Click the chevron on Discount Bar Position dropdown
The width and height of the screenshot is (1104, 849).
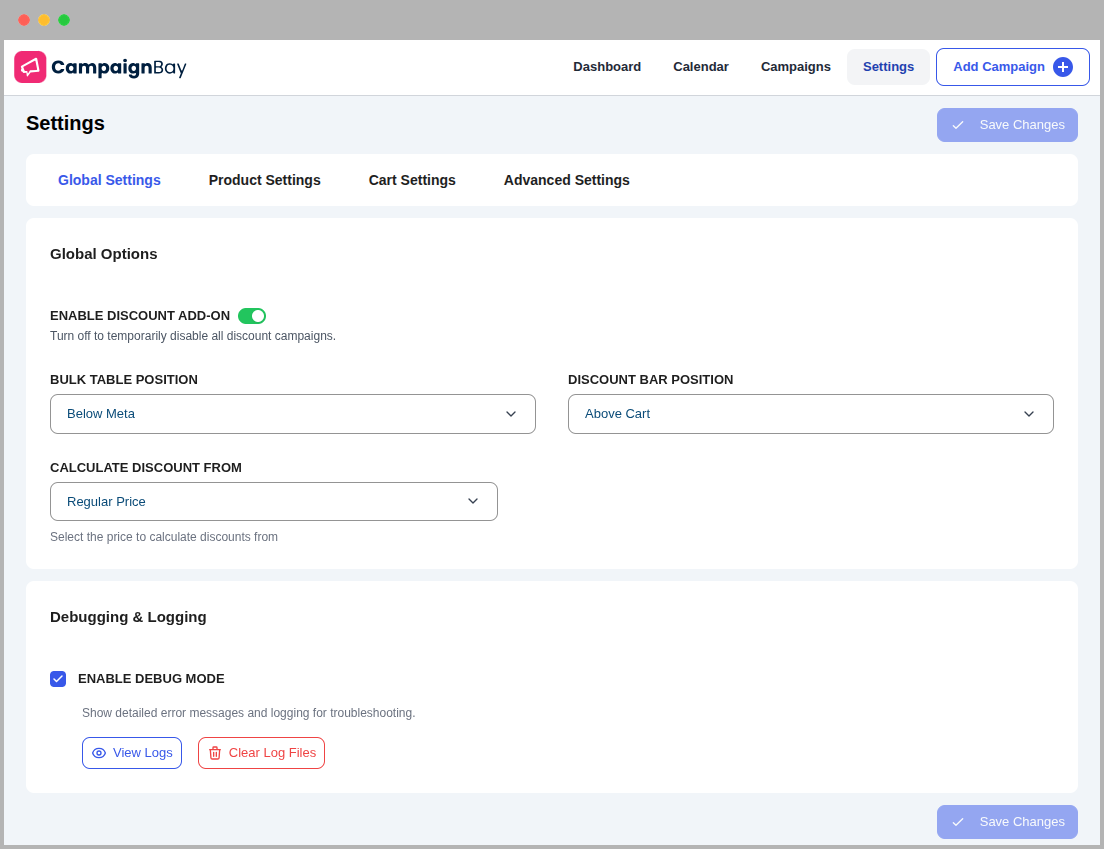[1029, 413]
